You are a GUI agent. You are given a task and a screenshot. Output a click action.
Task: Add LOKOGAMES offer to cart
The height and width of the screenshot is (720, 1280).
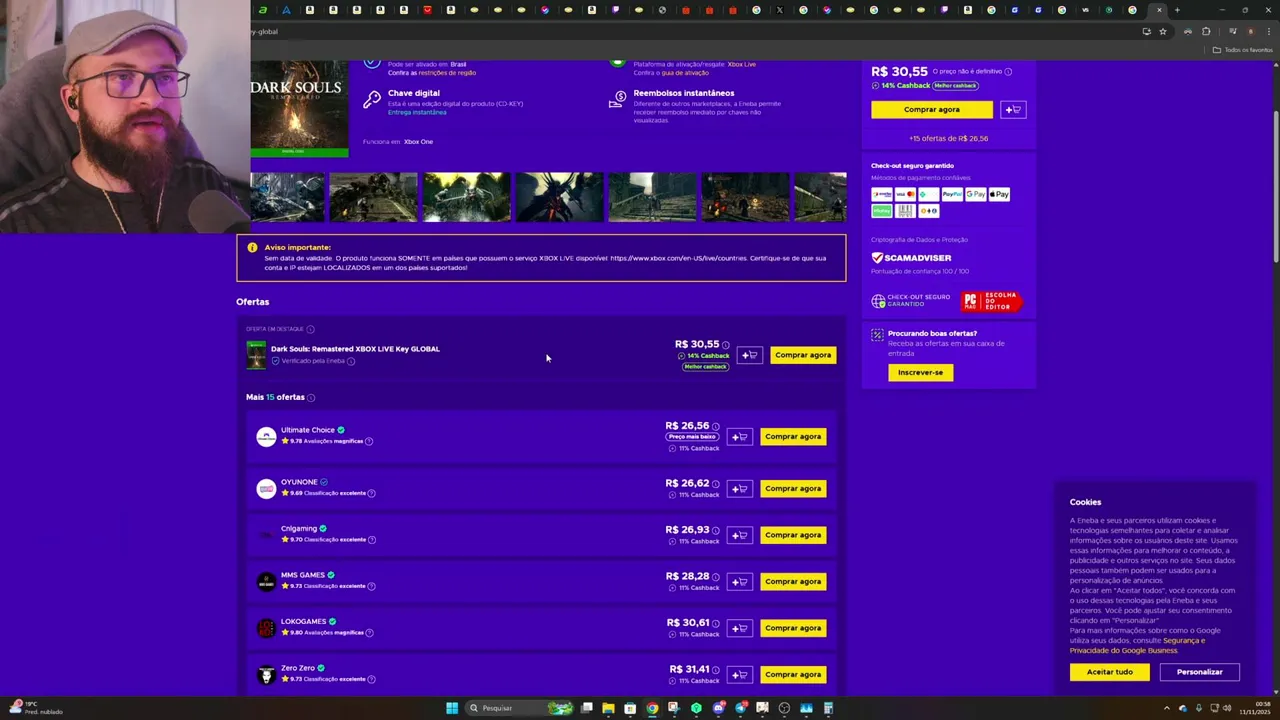point(739,628)
